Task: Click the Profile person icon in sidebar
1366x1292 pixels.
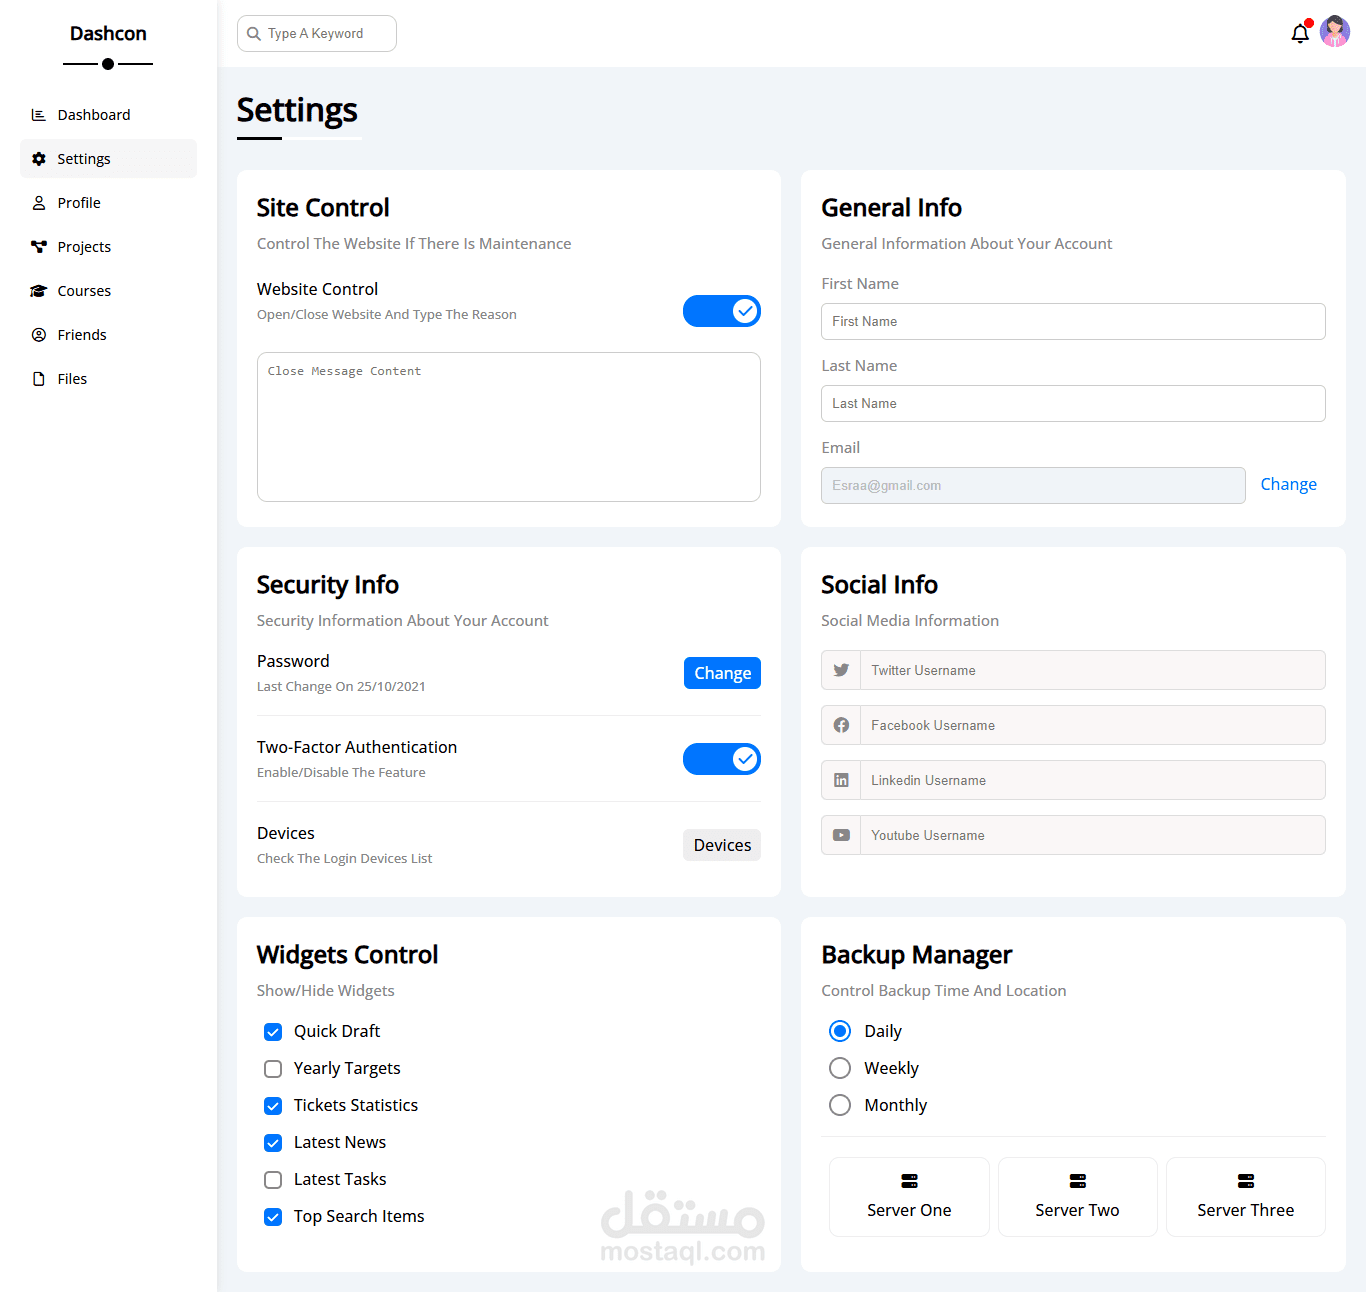Action: click(x=39, y=203)
